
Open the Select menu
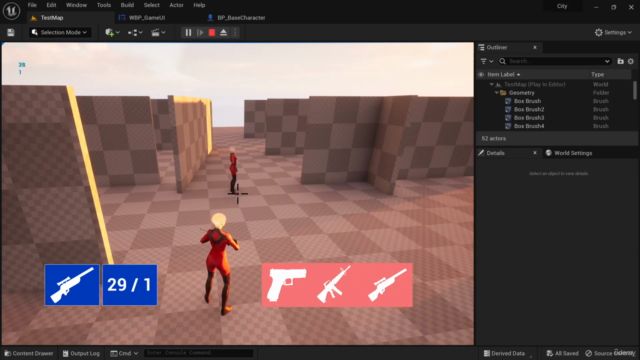click(x=151, y=5)
